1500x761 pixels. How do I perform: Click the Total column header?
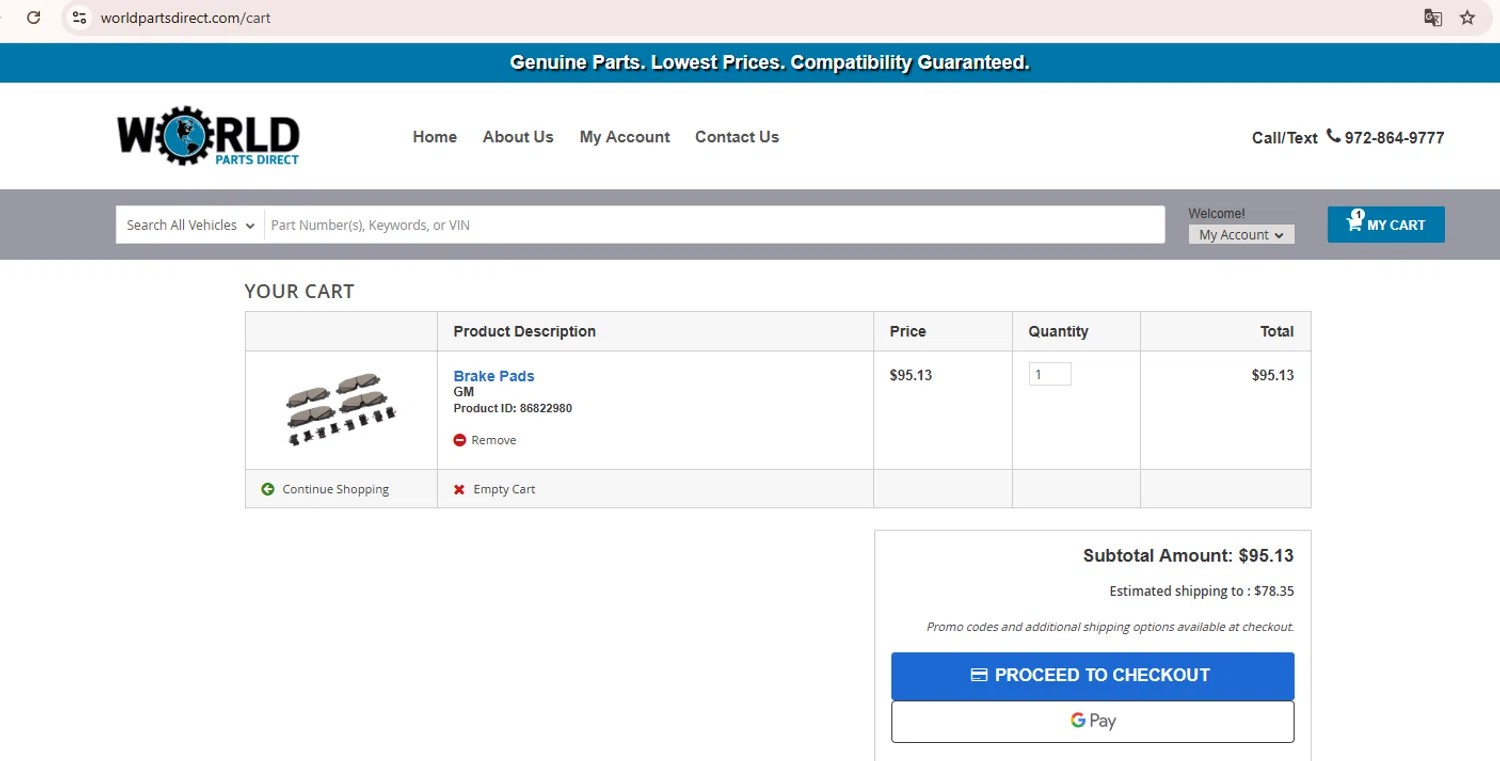(1277, 331)
